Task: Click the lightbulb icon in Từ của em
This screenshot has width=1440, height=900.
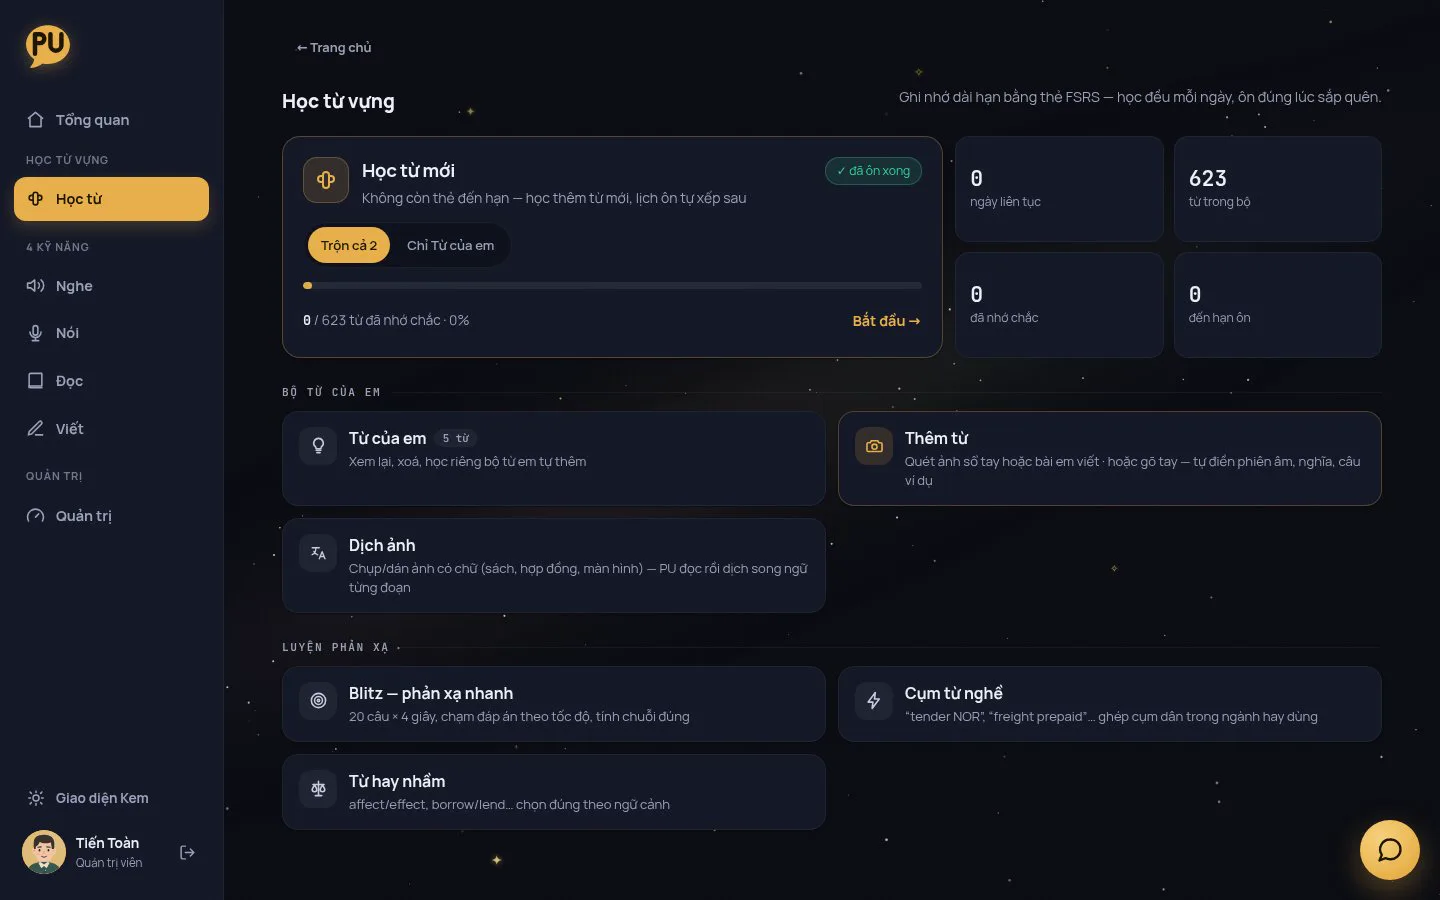Action: click(318, 446)
